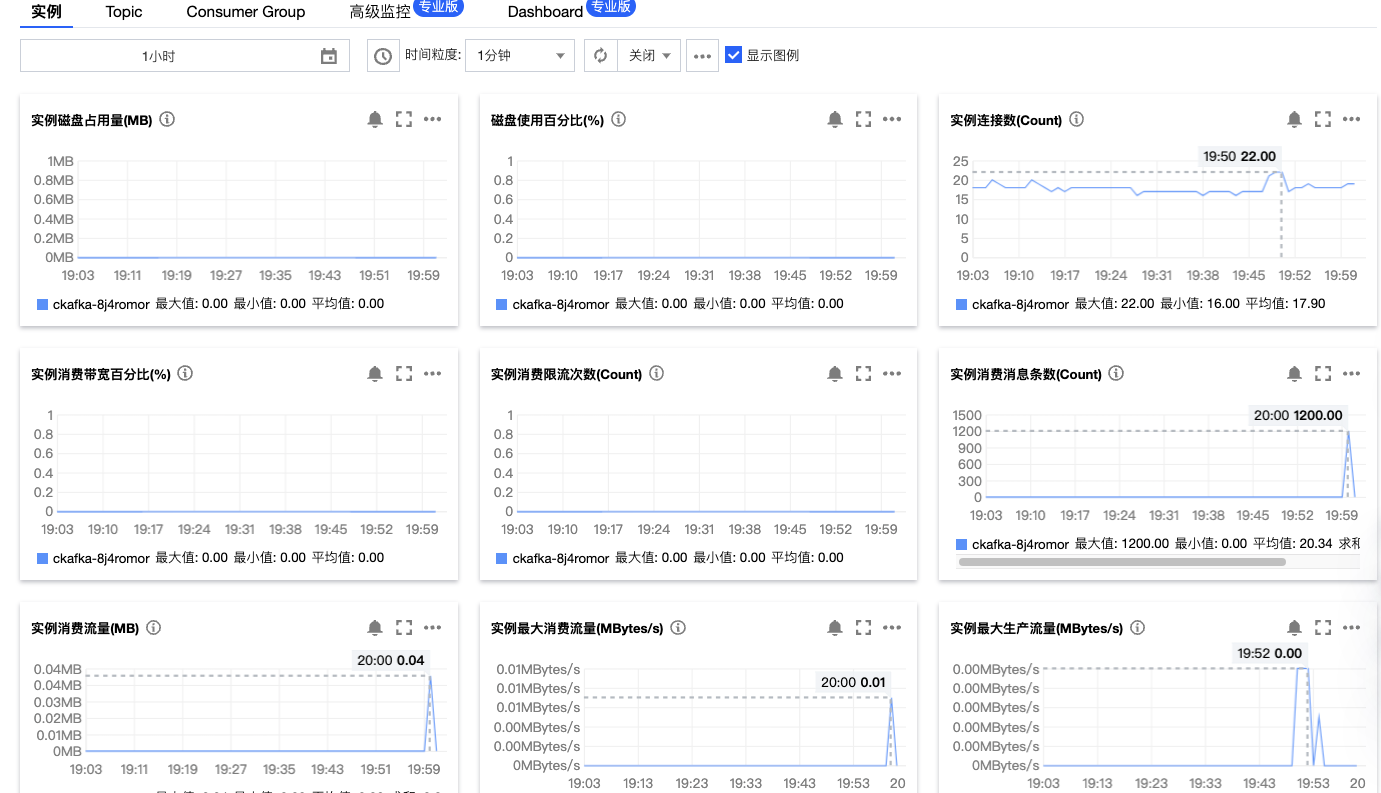Show info tooltip for 实例消费消息条数(Count)

[x=1117, y=373]
